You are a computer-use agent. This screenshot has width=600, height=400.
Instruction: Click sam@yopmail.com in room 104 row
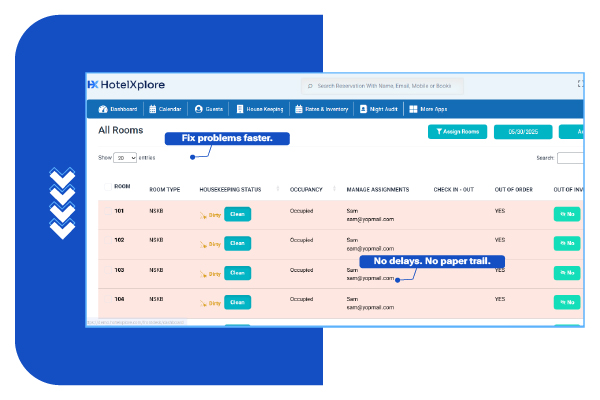(370, 307)
